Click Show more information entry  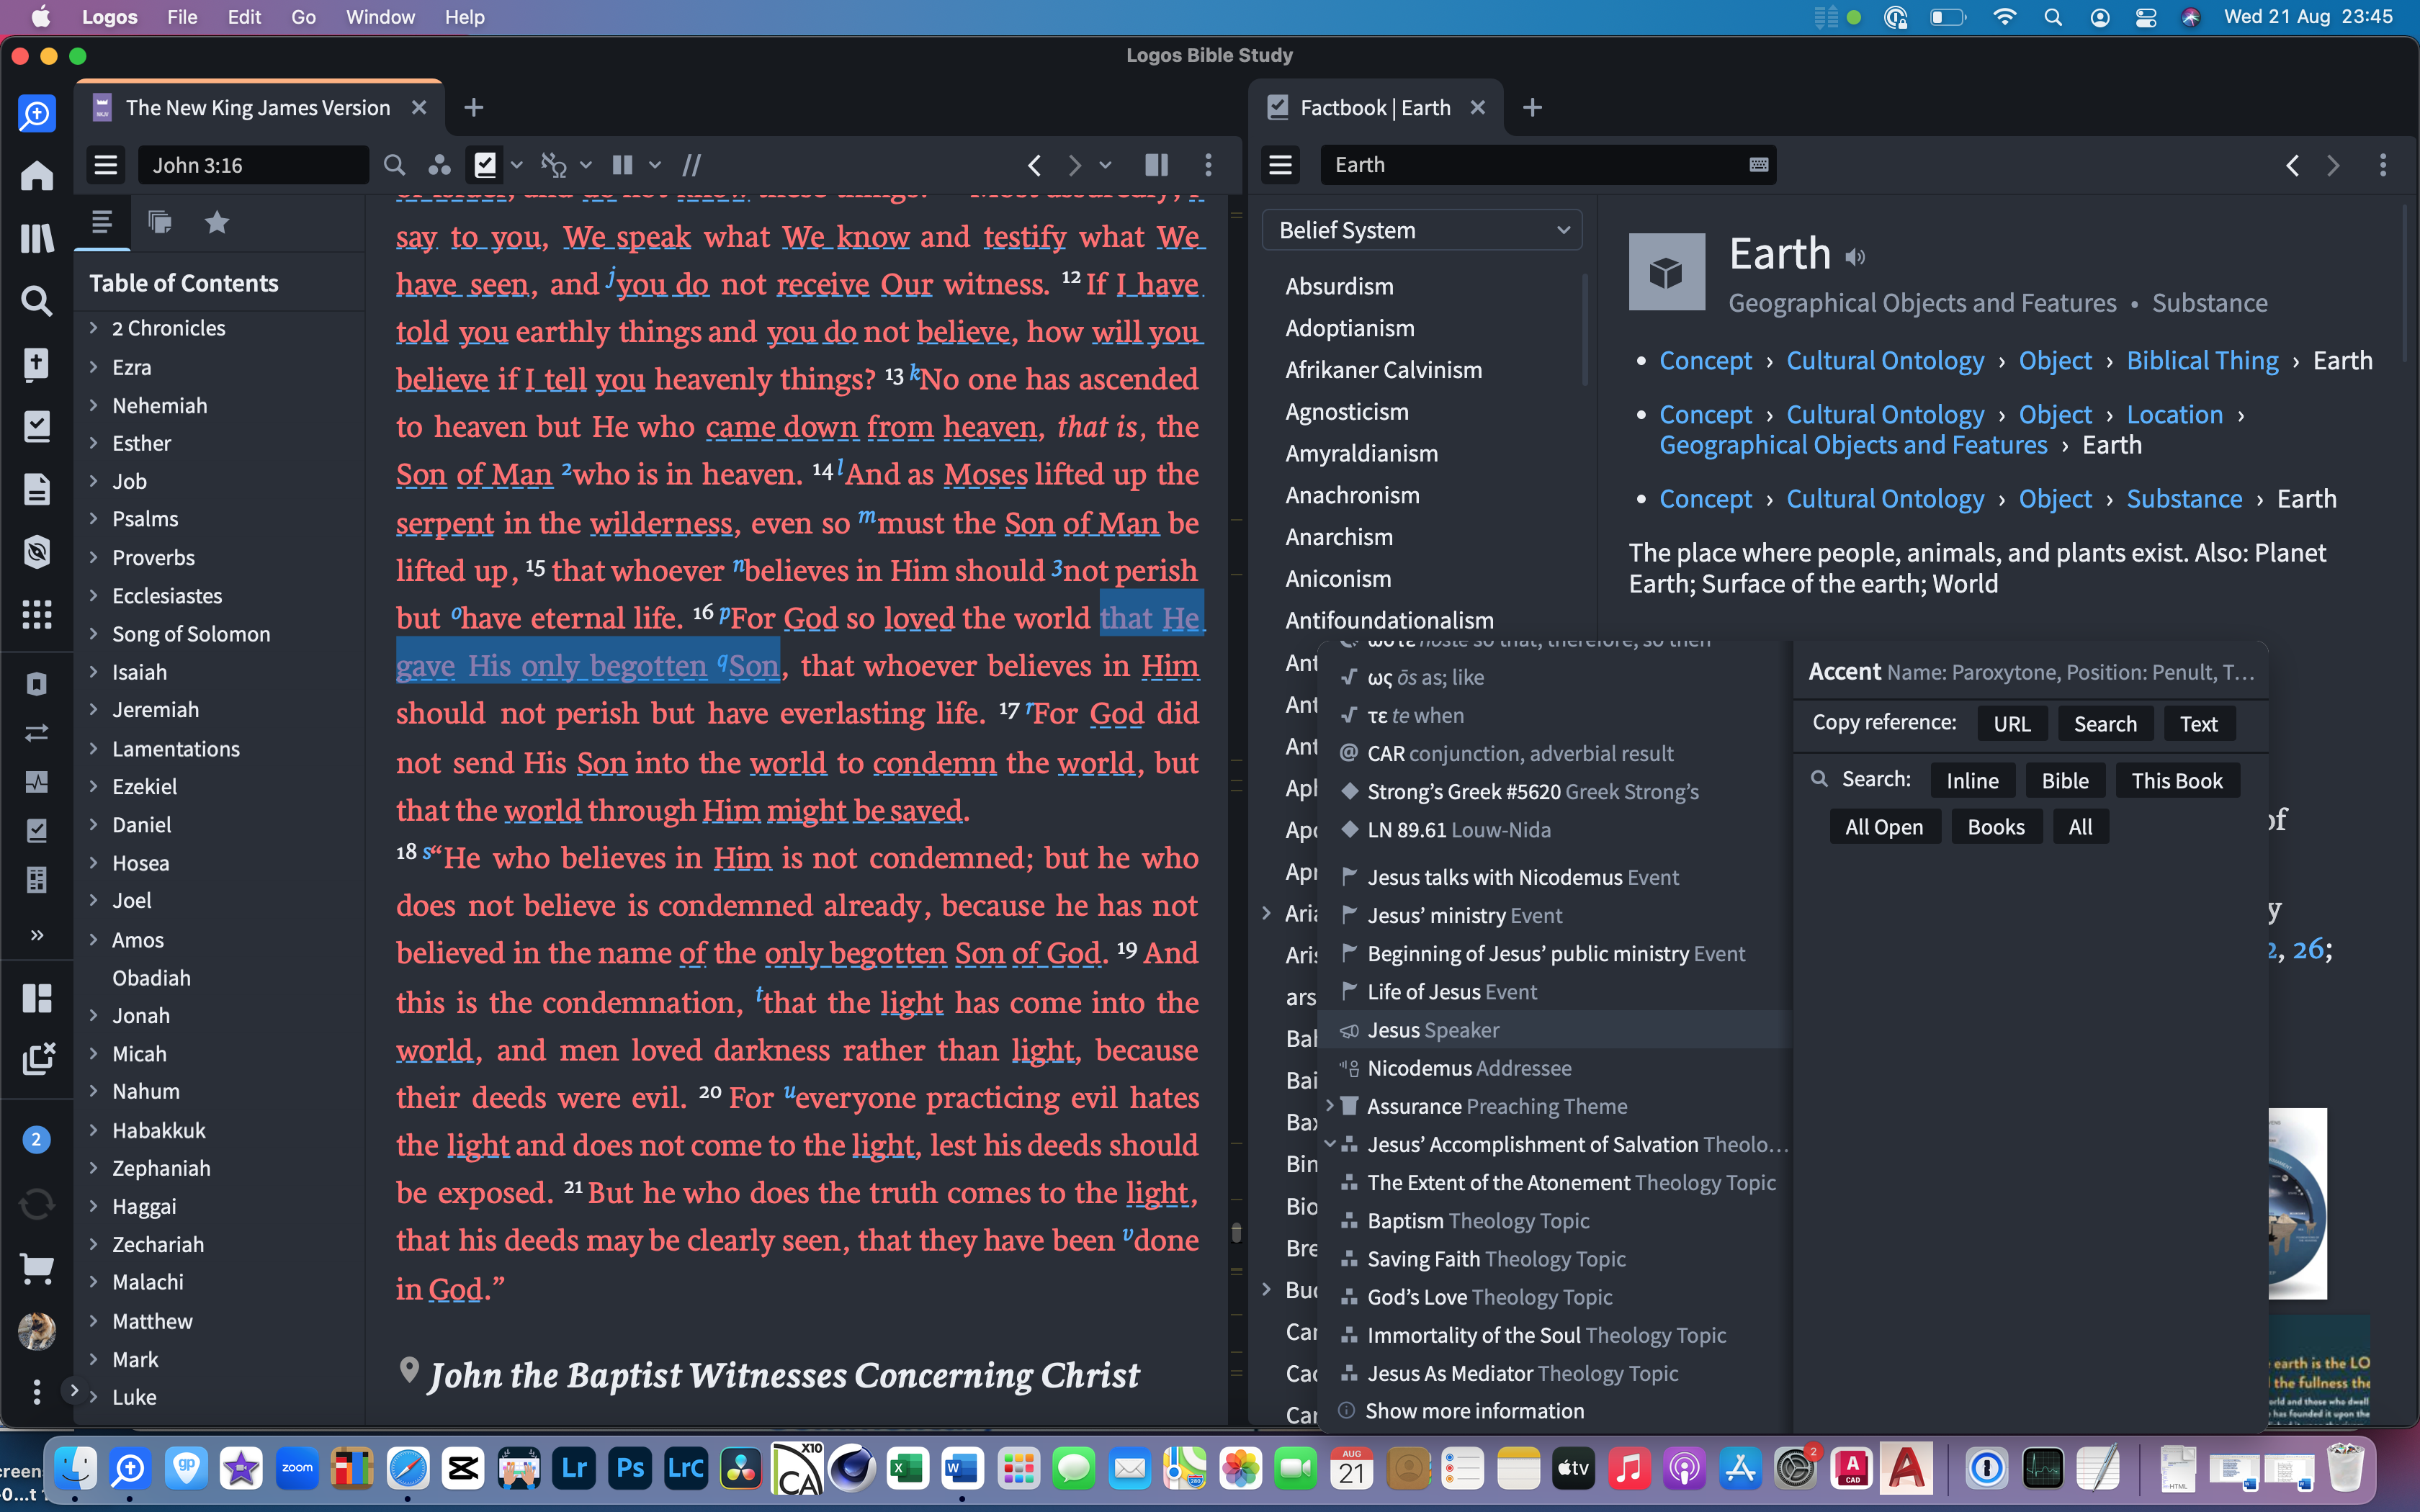pos(1475,1411)
